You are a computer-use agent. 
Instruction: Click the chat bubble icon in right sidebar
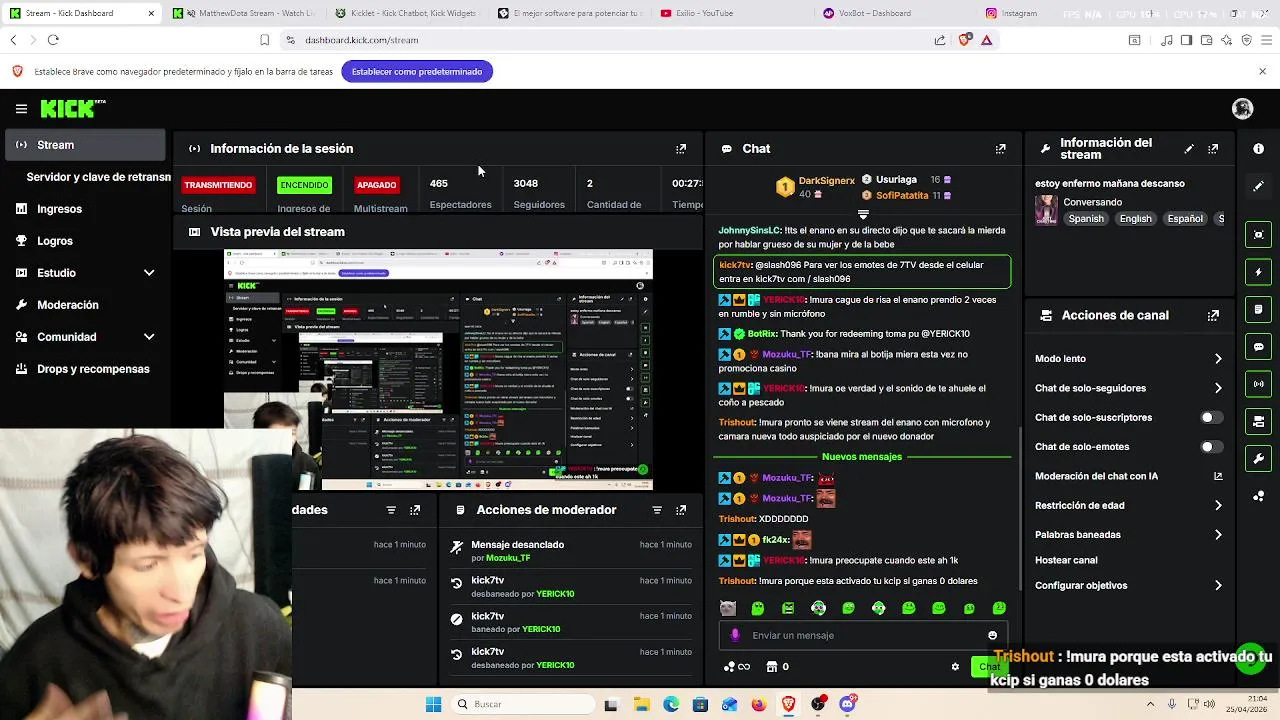[1258, 347]
